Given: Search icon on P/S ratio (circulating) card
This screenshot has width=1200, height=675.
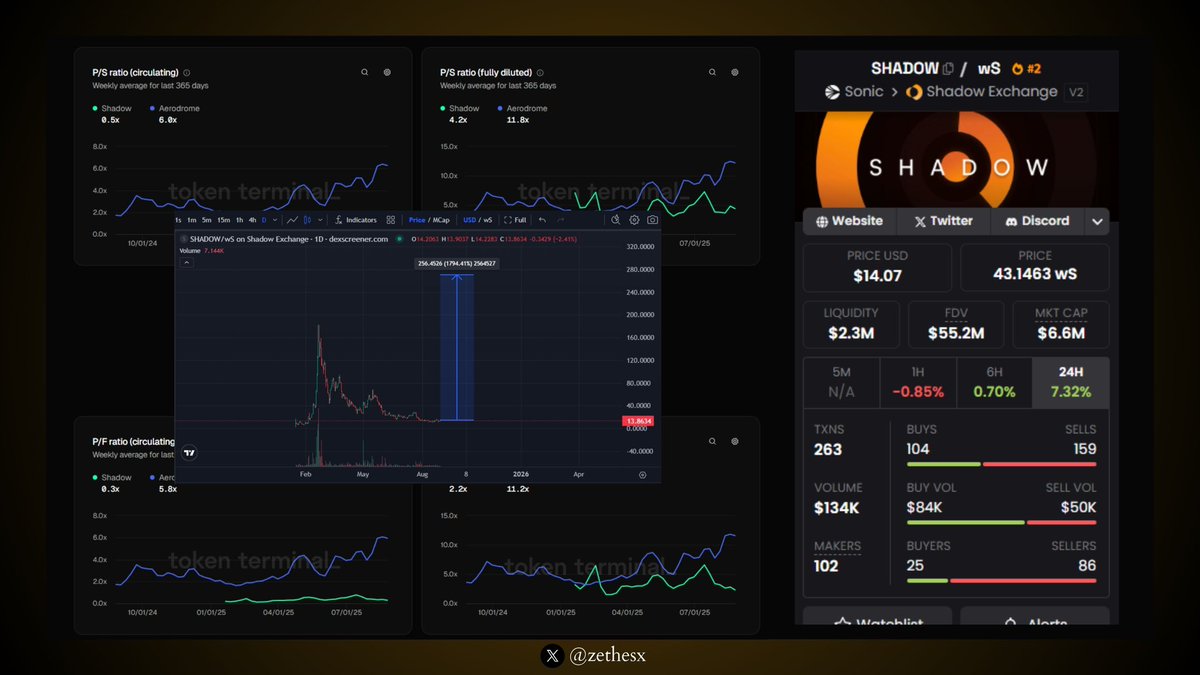Looking at the screenshot, I should (364, 72).
